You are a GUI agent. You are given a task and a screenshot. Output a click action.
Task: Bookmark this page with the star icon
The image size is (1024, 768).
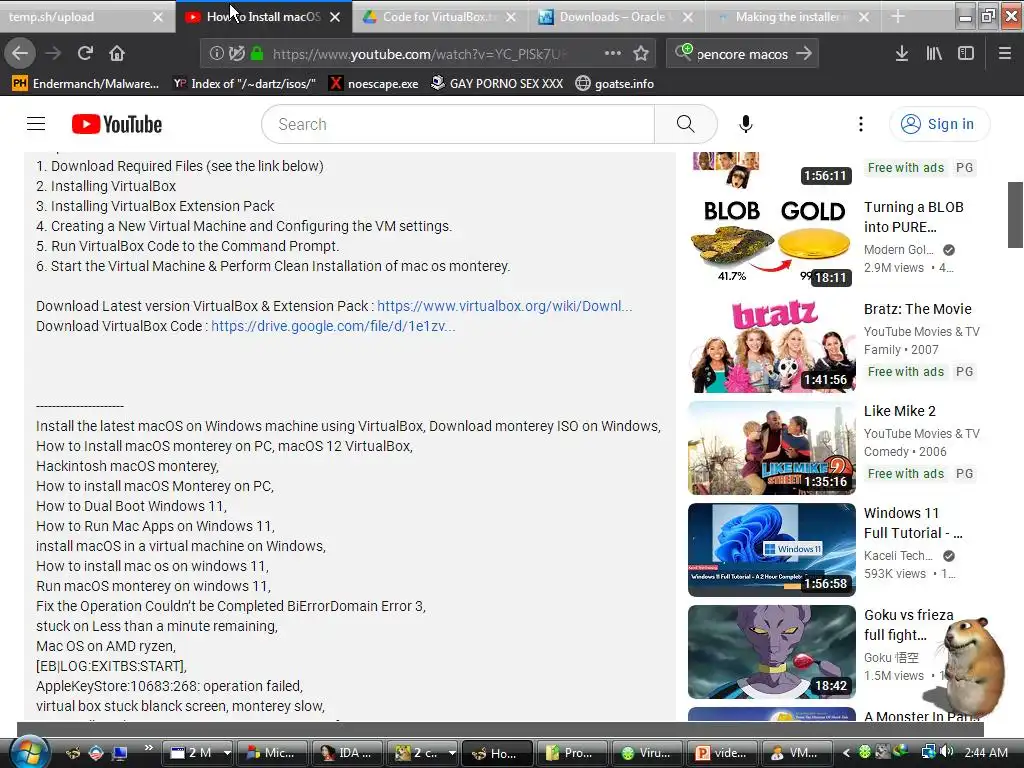click(x=641, y=54)
